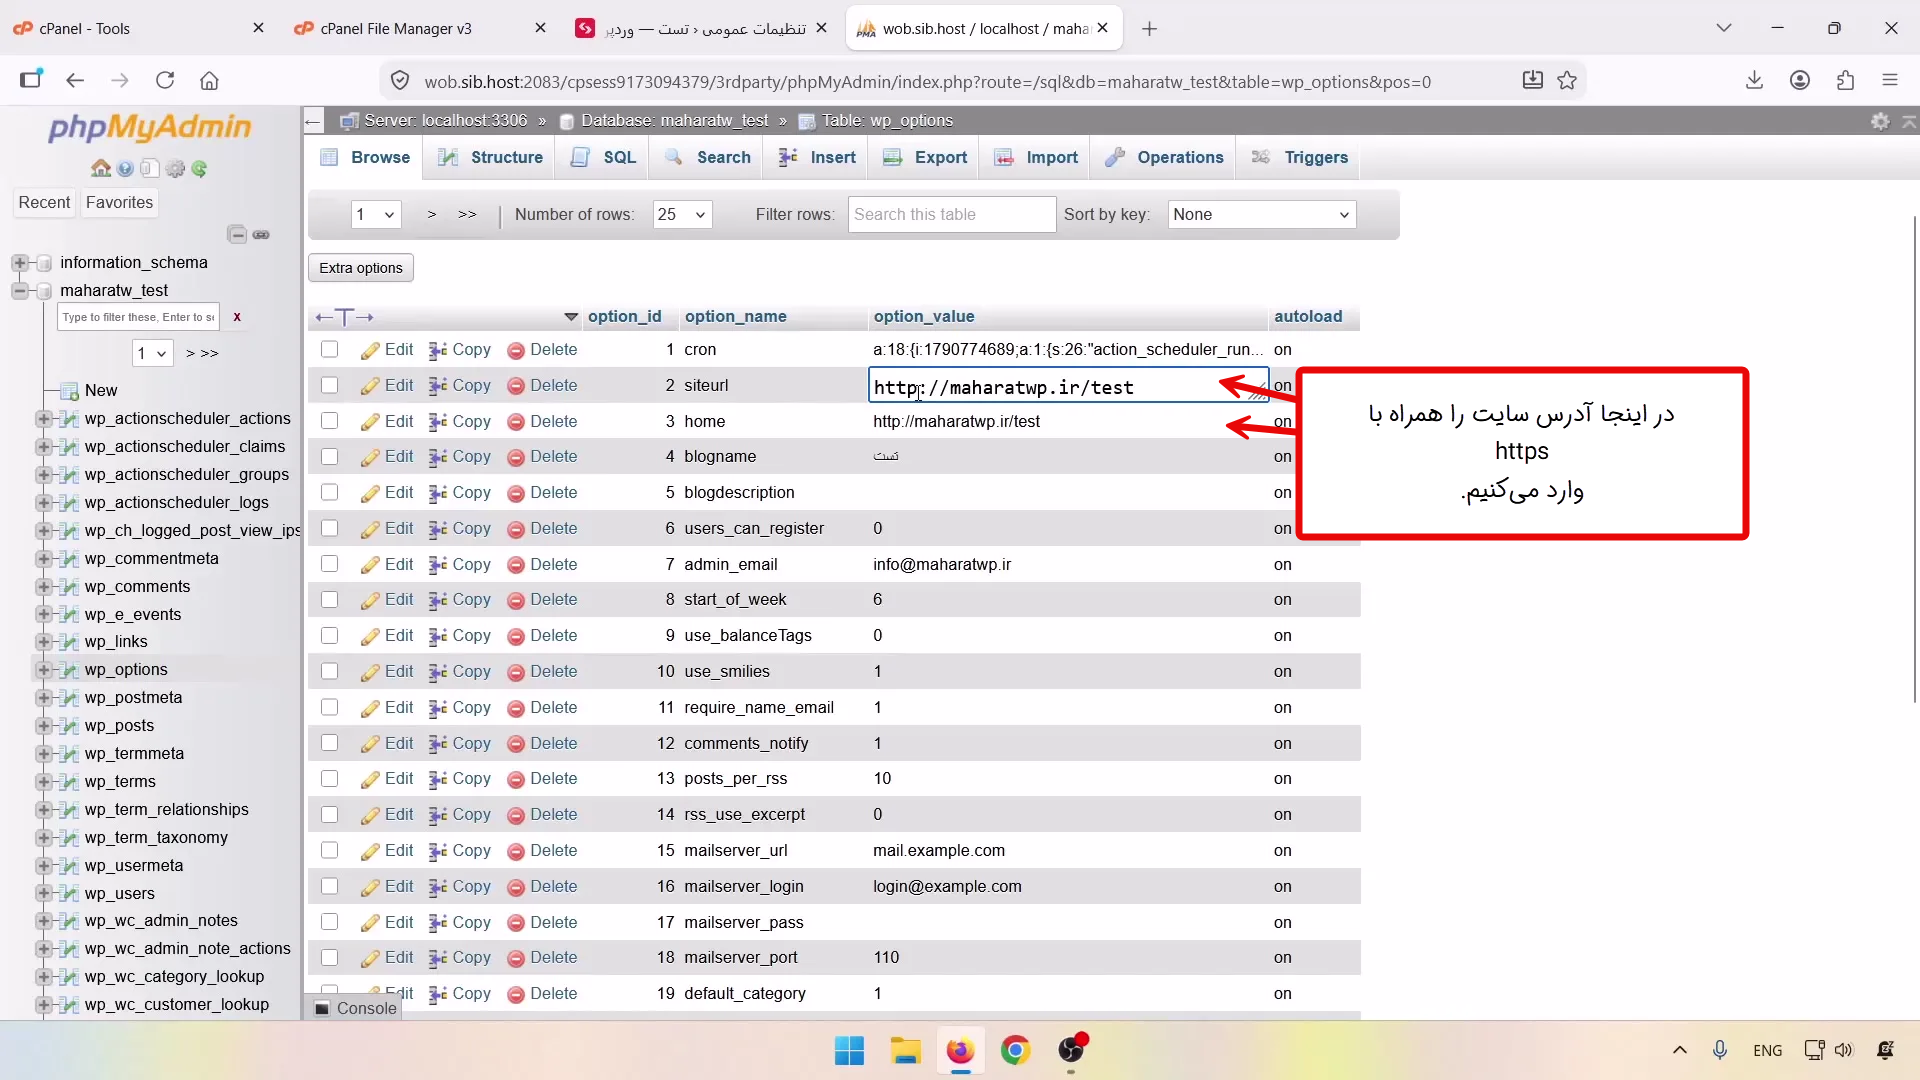The width and height of the screenshot is (1920, 1080).
Task: Open the Number of rows dropdown
Action: click(682, 215)
